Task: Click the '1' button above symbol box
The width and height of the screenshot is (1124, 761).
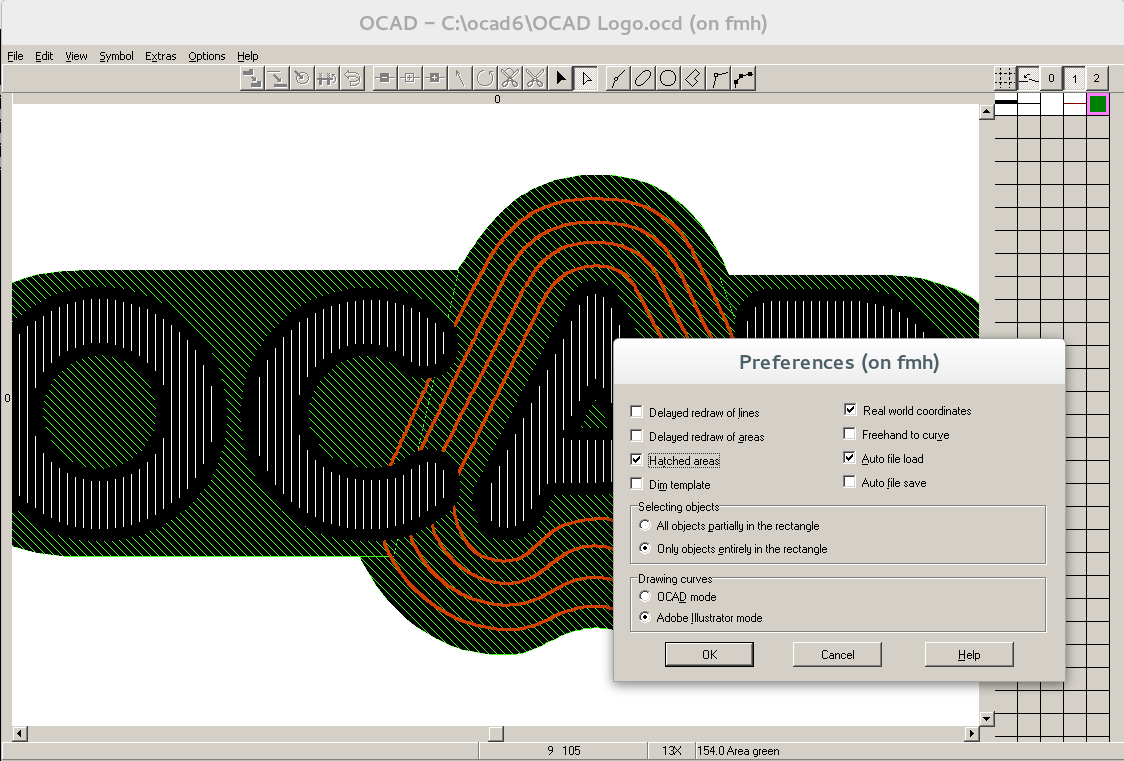Action: 1075,78
